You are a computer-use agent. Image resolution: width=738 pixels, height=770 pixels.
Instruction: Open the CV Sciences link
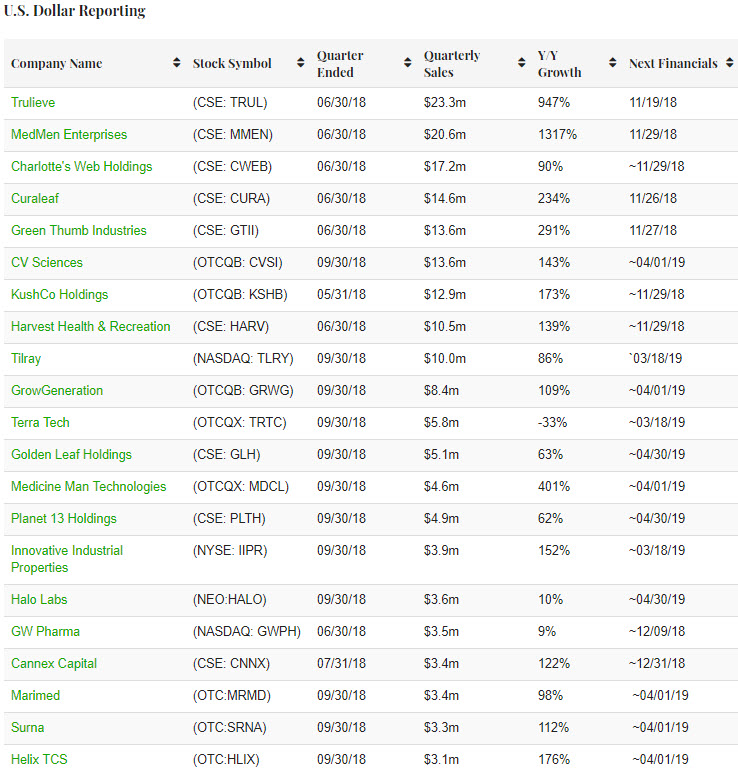(x=47, y=262)
